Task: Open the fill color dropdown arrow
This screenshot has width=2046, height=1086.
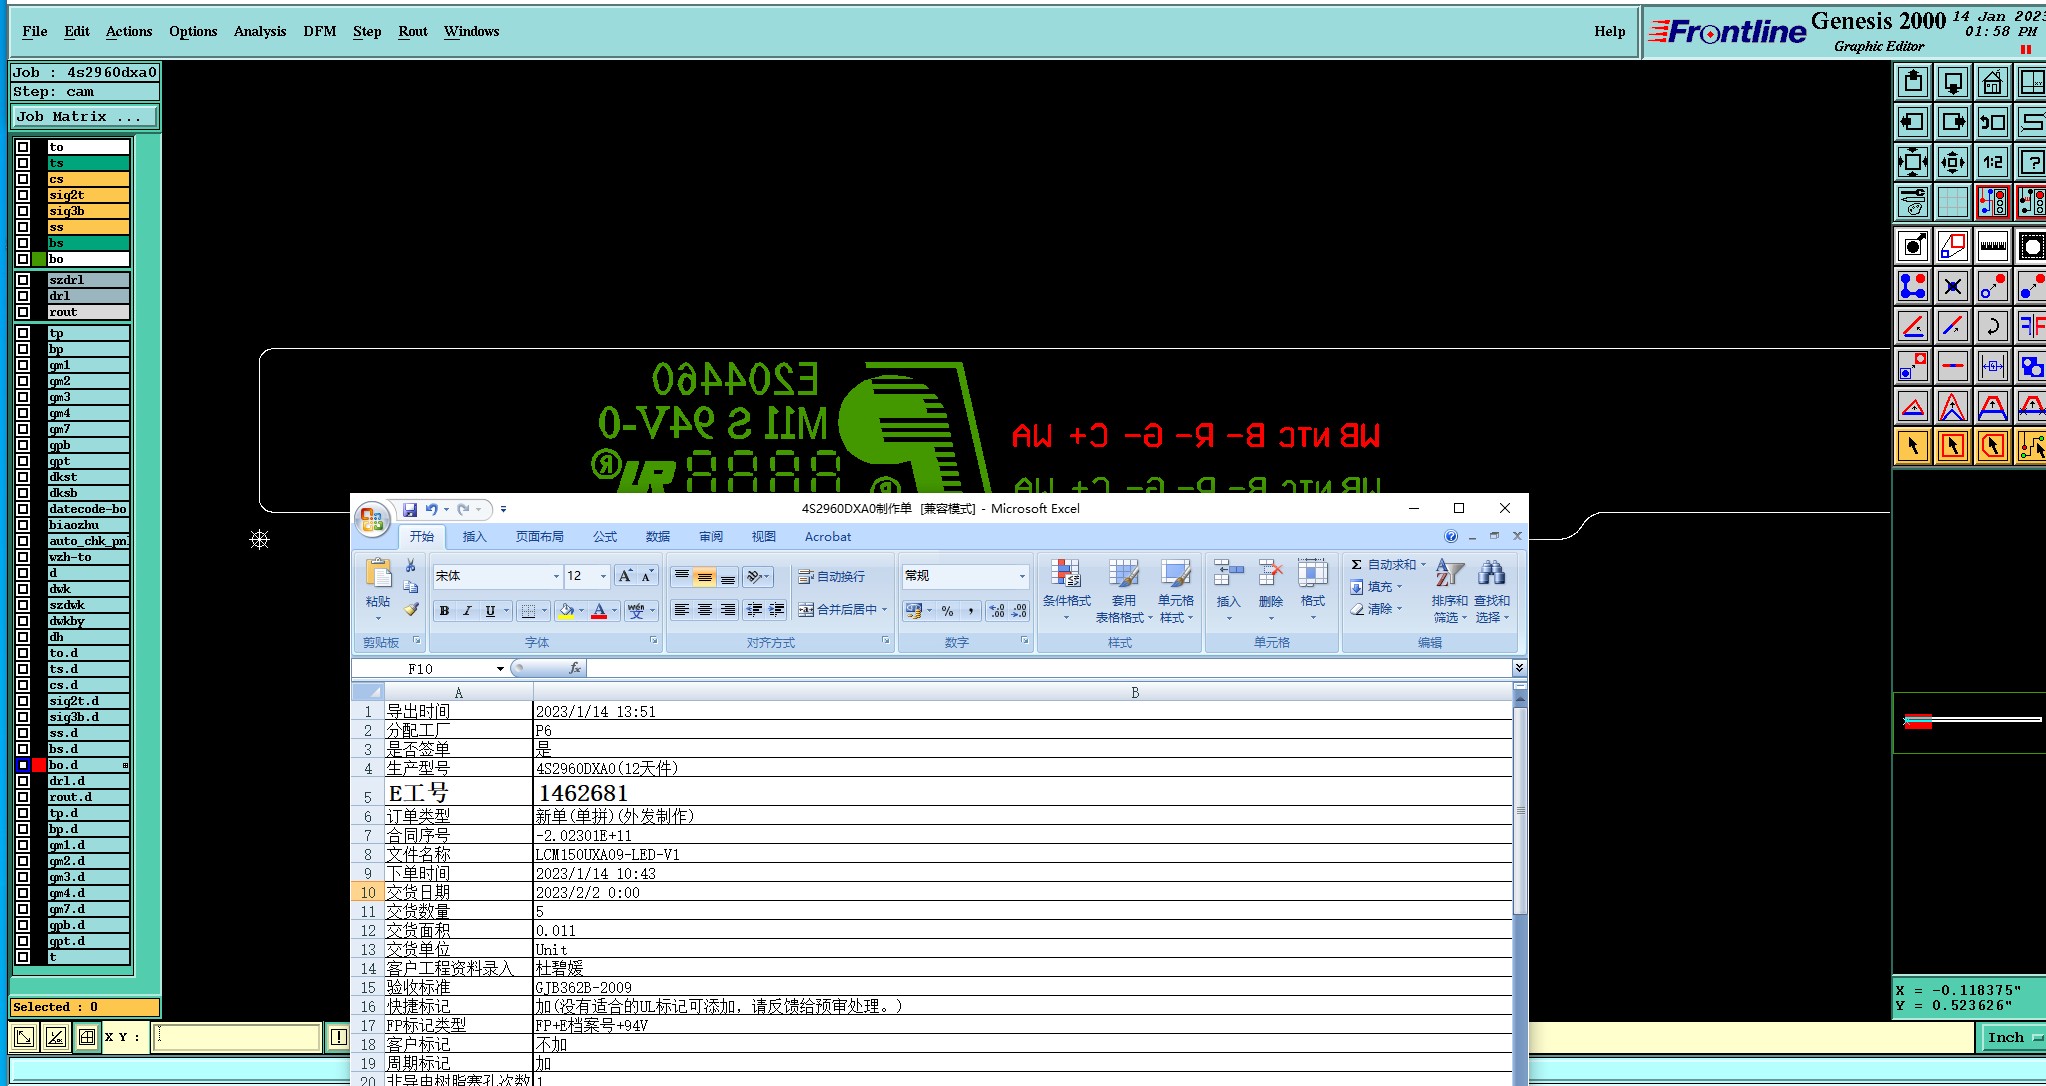Action: (581, 611)
